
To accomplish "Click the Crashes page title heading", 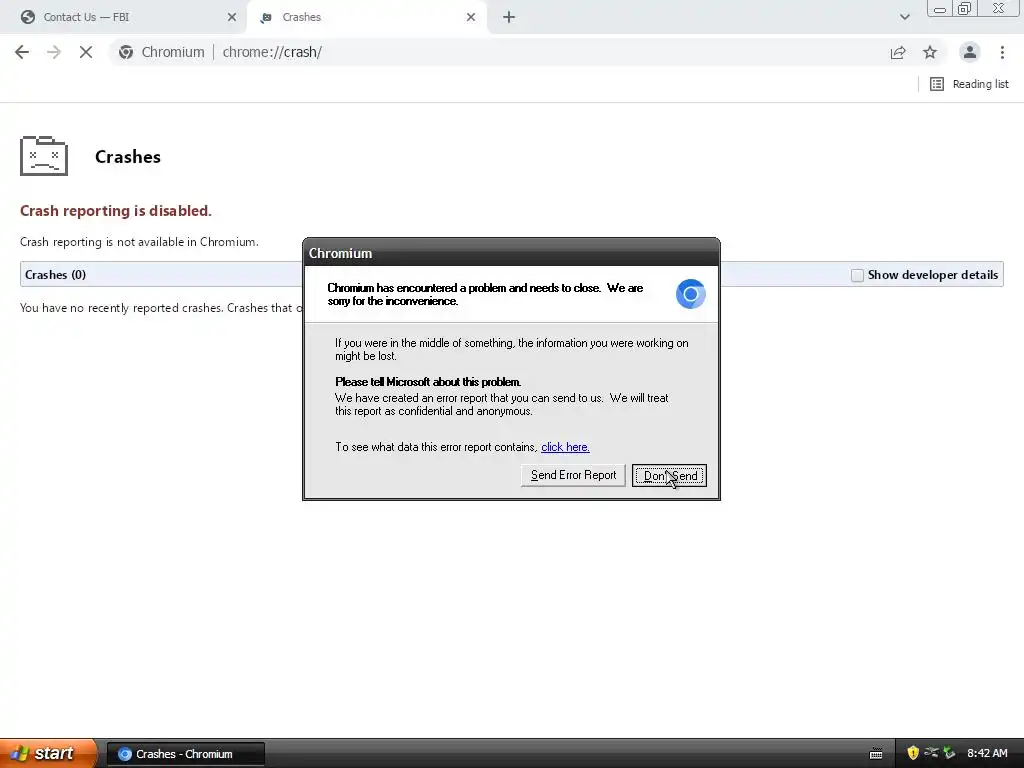I will (x=127, y=157).
